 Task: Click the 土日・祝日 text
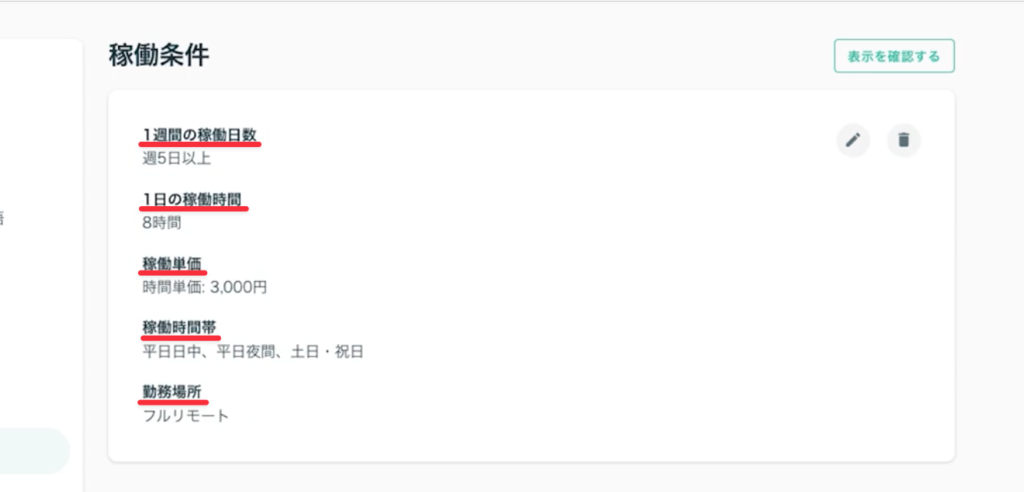point(326,351)
